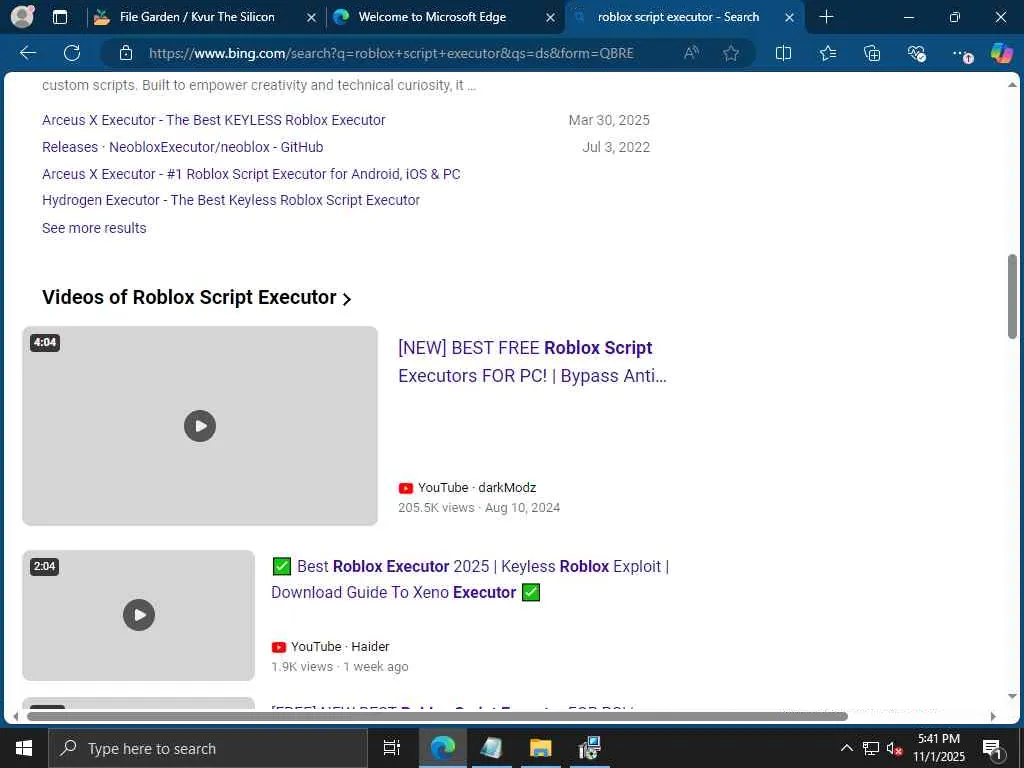Open the notepad-like app on taskbar
1024x768 pixels.
click(x=492, y=748)
